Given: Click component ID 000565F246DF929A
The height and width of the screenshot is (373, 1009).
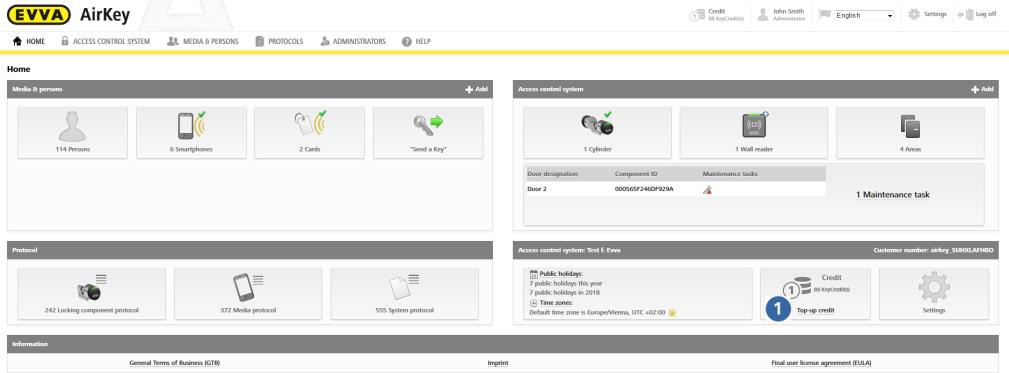Looking at the screenshot, I should click(x=644, y=189).
